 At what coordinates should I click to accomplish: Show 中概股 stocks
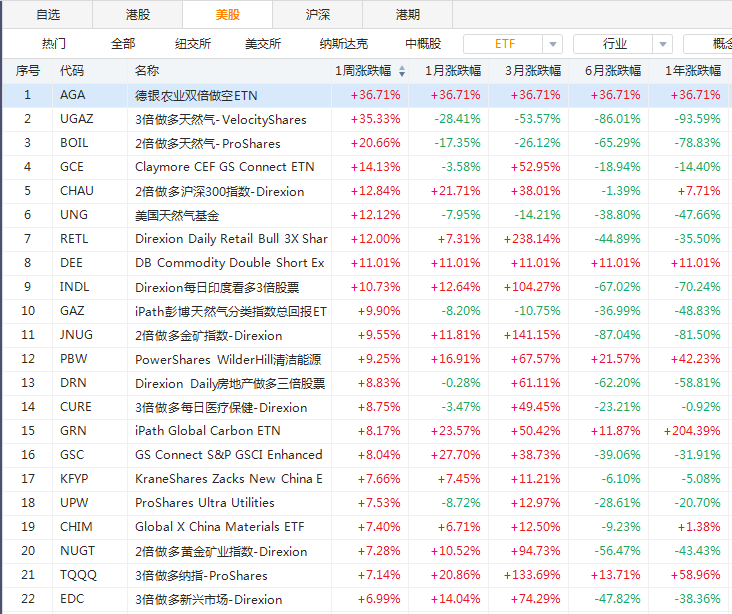[x=423, y=44]
